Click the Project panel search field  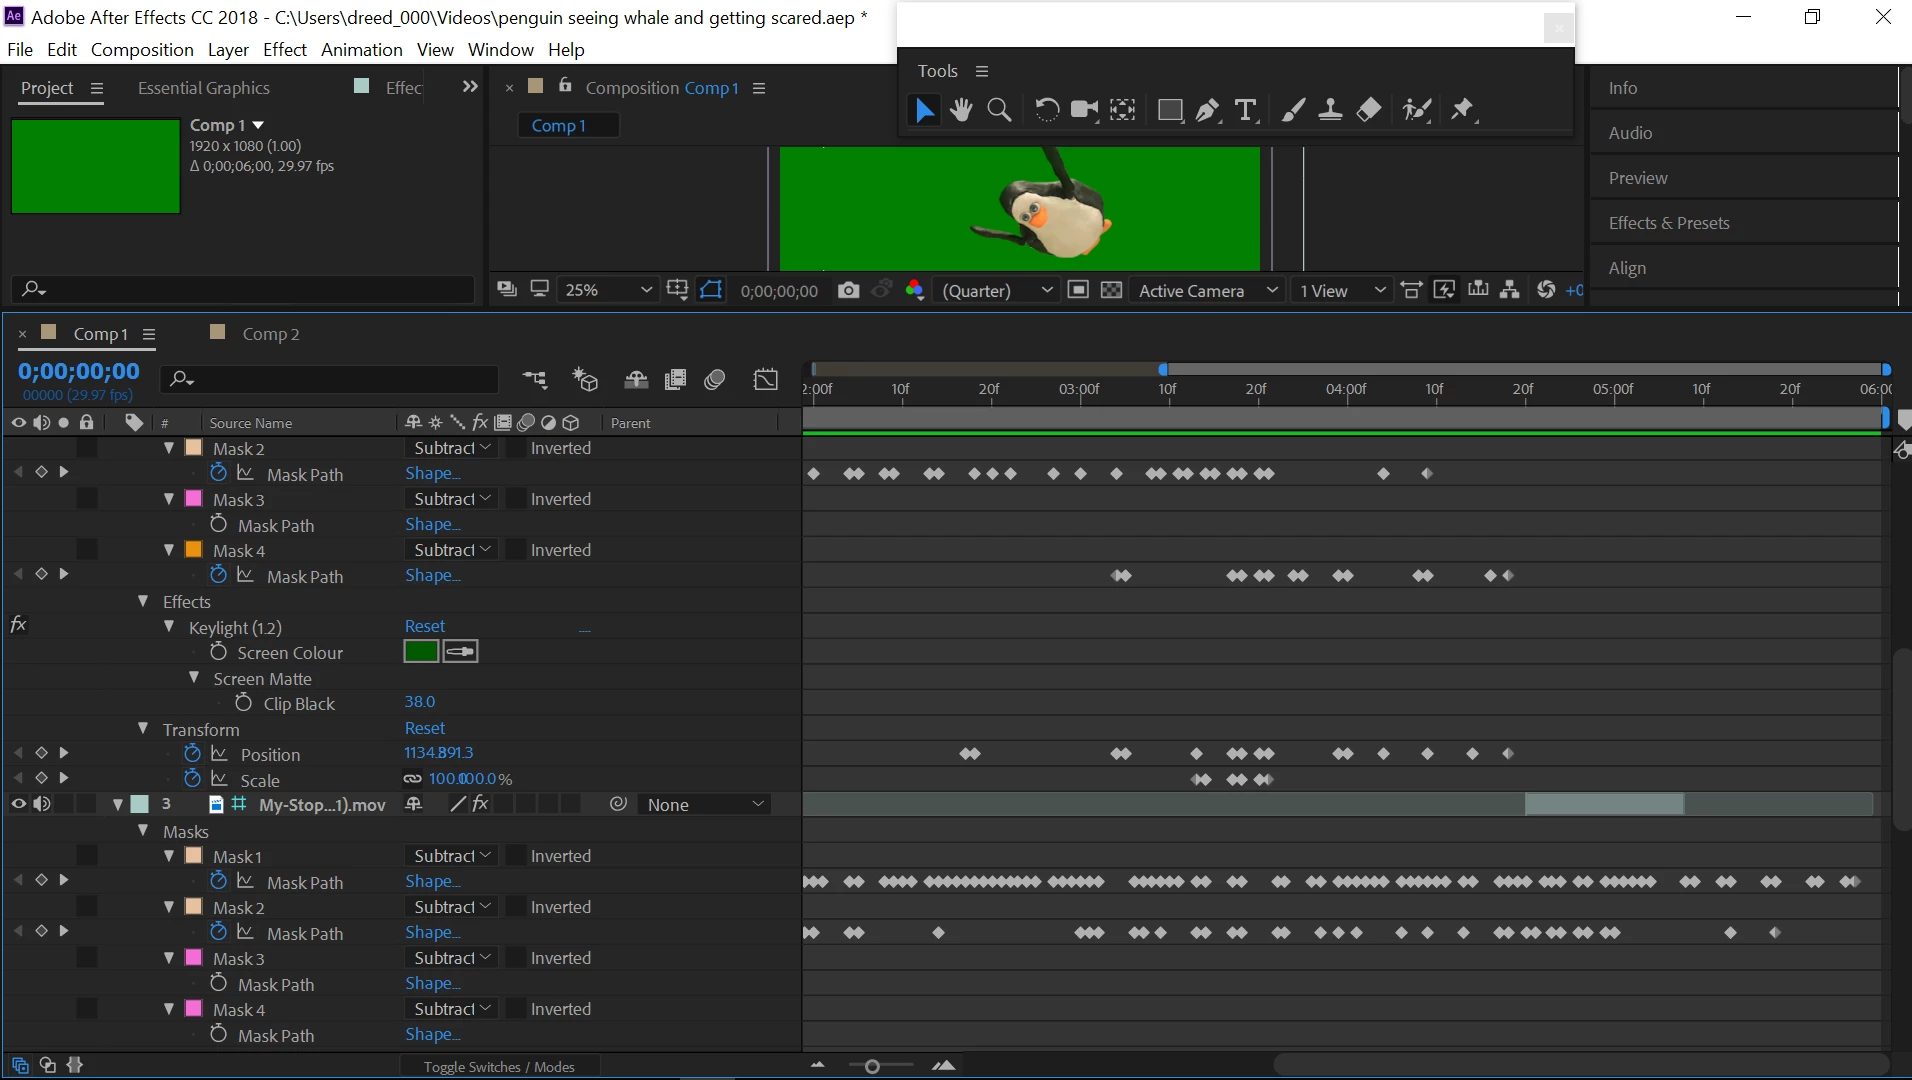coord(243,289)
